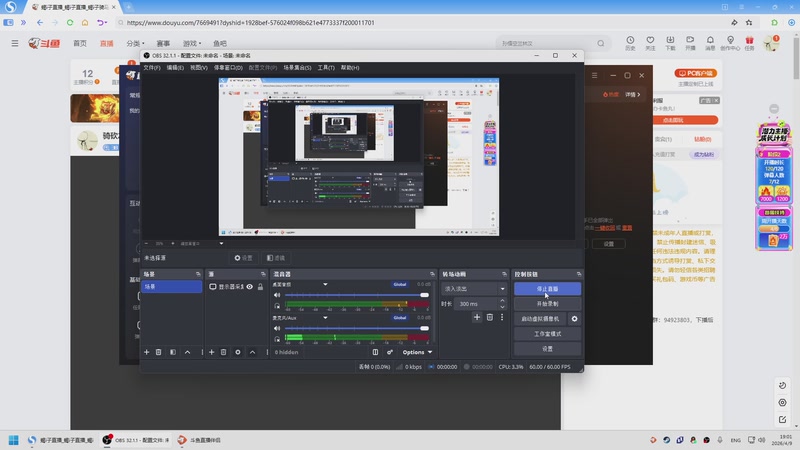This screenshot has width=800, height=450.
Task: Open preview zoom scaling dropdown
Action: pos(221,243)
